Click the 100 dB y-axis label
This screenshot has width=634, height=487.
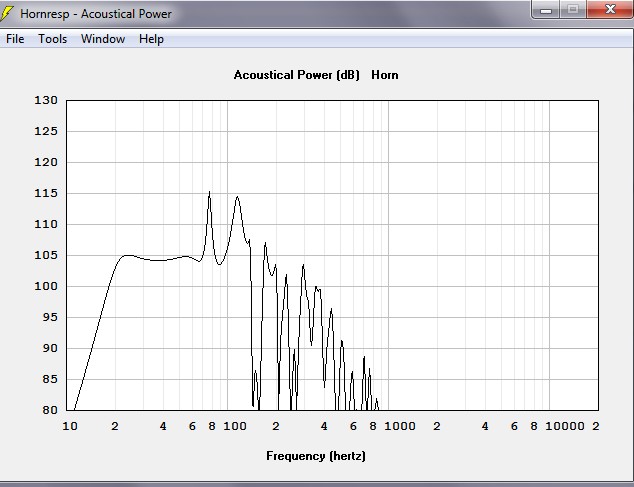point(46,286)
